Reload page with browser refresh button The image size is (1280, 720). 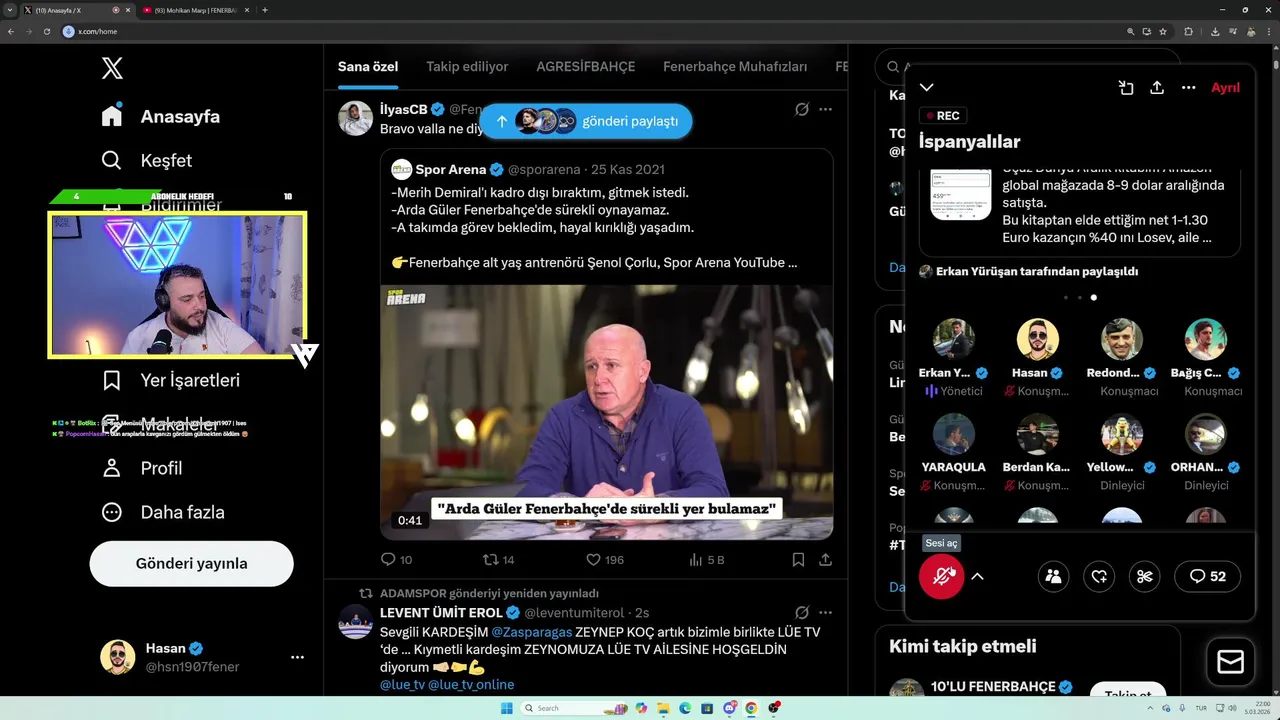pyautogui.click(x=46, y=31)
